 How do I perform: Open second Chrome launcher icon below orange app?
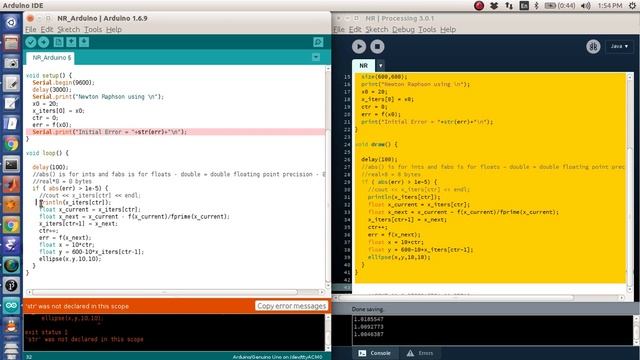pyautogui.click(x=11, y=225)
